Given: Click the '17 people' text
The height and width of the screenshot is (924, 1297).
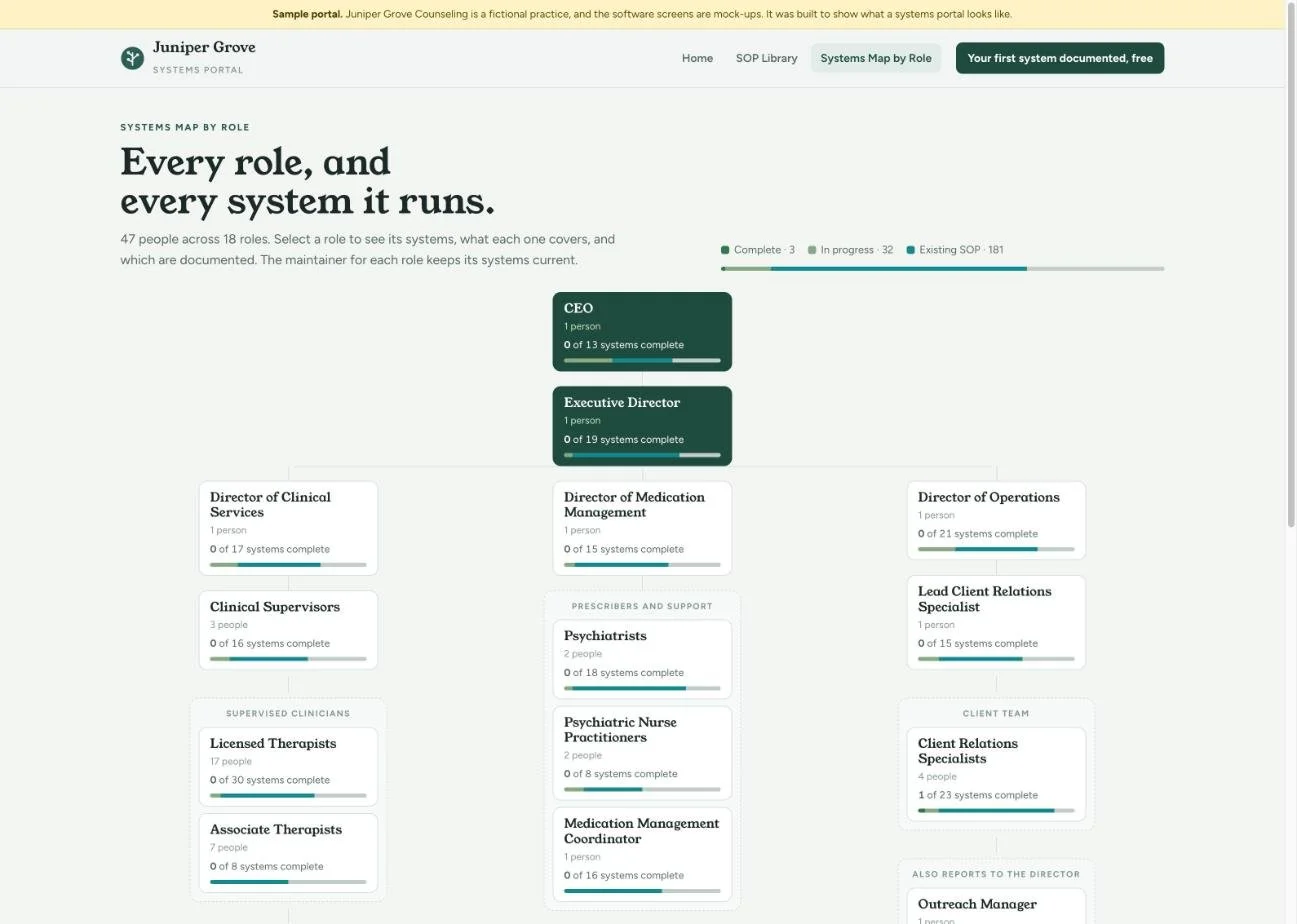Looking at the screenshot, I should (231, 761).
